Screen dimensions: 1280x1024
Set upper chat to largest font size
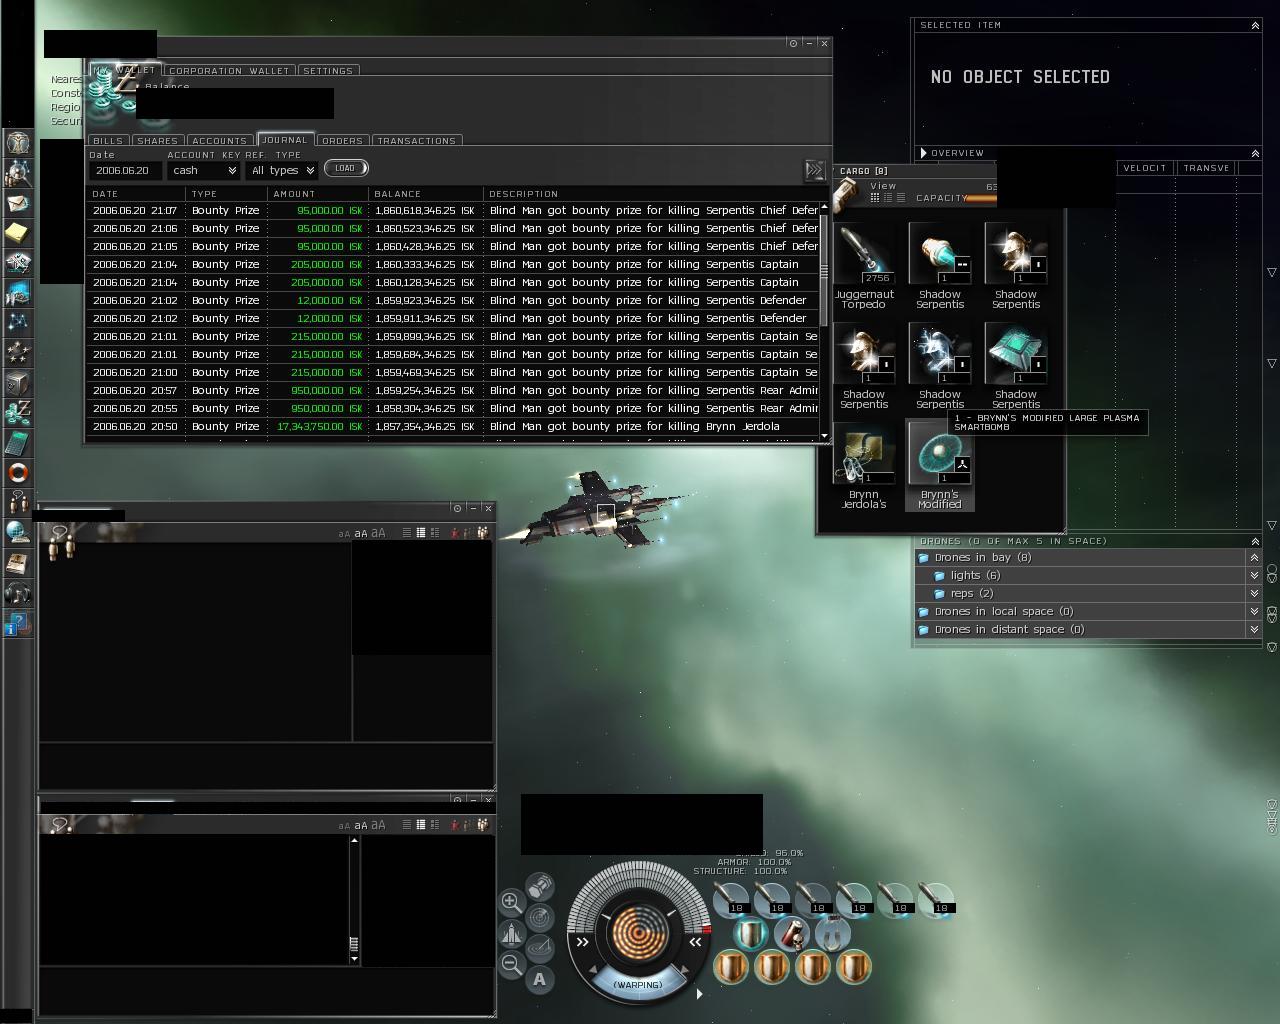(x=378, y=533)
